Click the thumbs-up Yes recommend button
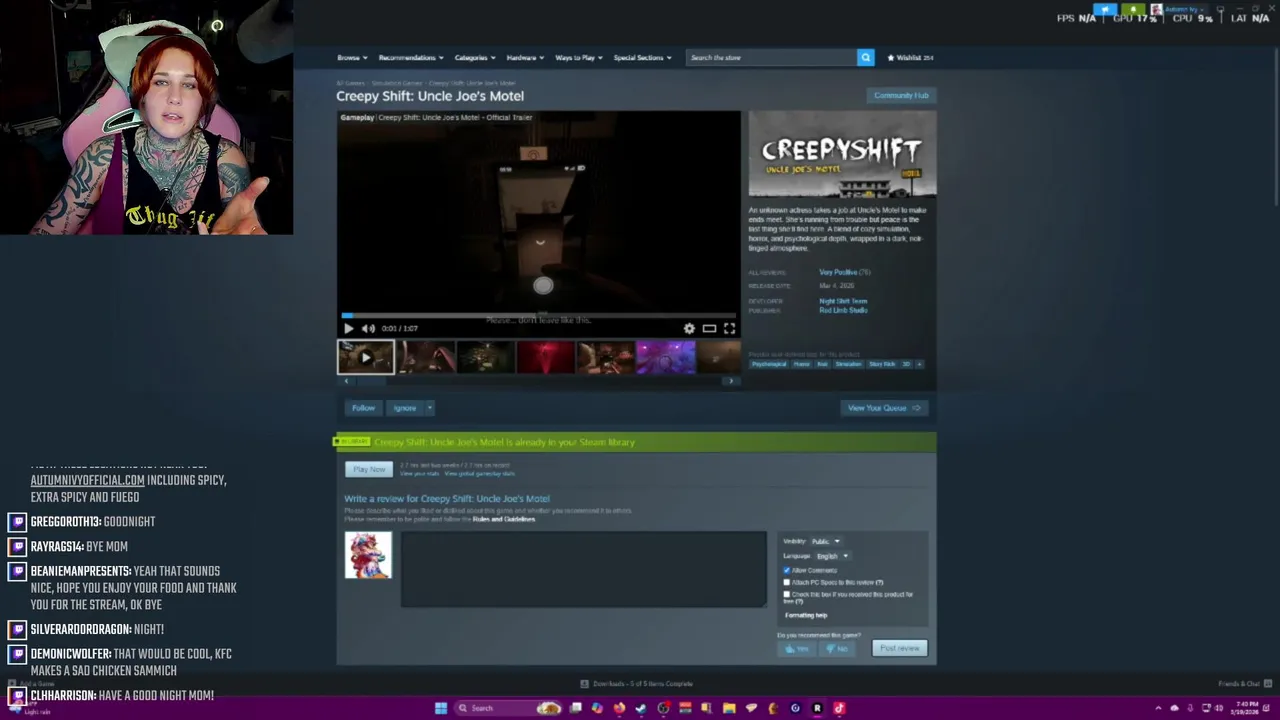The width and height of the screenshot is (1280, 720). 797,649
